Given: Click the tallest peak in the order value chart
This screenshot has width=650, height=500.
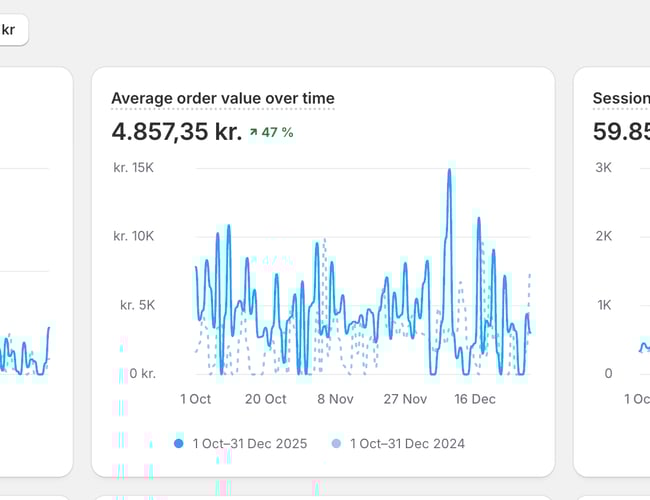Looking at the screenshot, I should coord(449,171).
